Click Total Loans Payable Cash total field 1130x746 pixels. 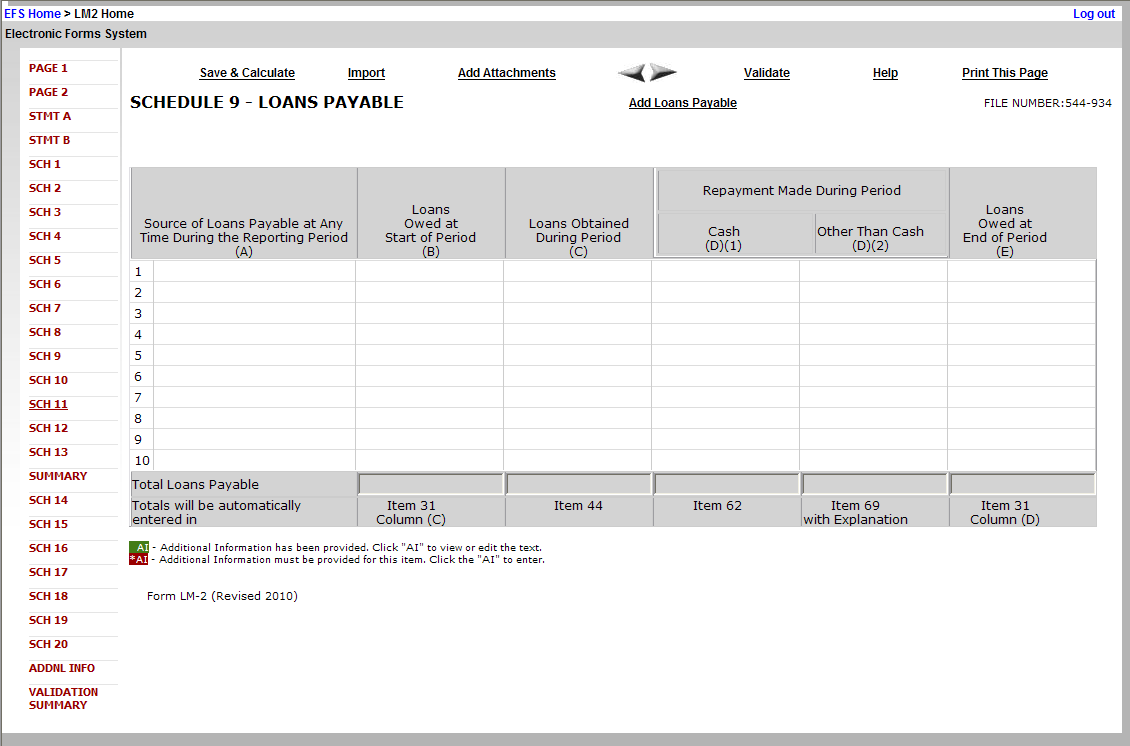[x=726, y=484]
